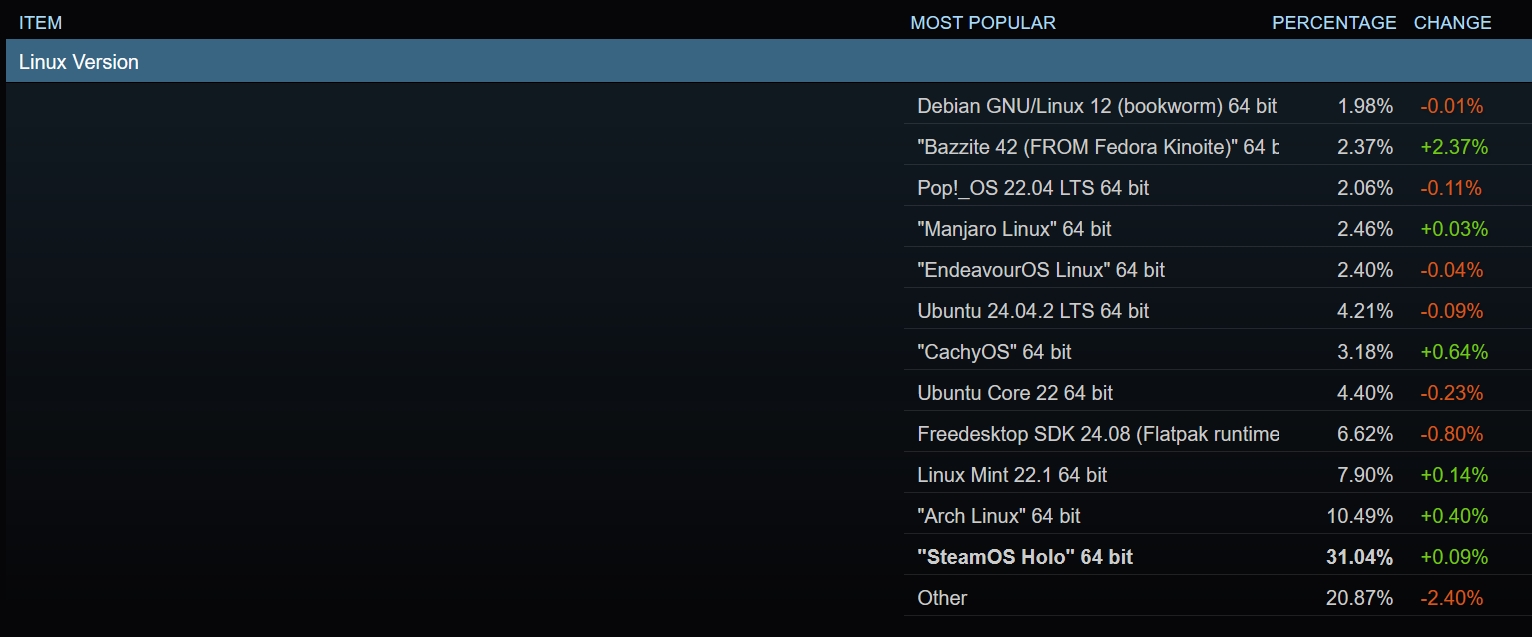1532x637 pixels.
Task: Click the +0.64% change for CachyOS
Action: click(x=1454, y=352)
